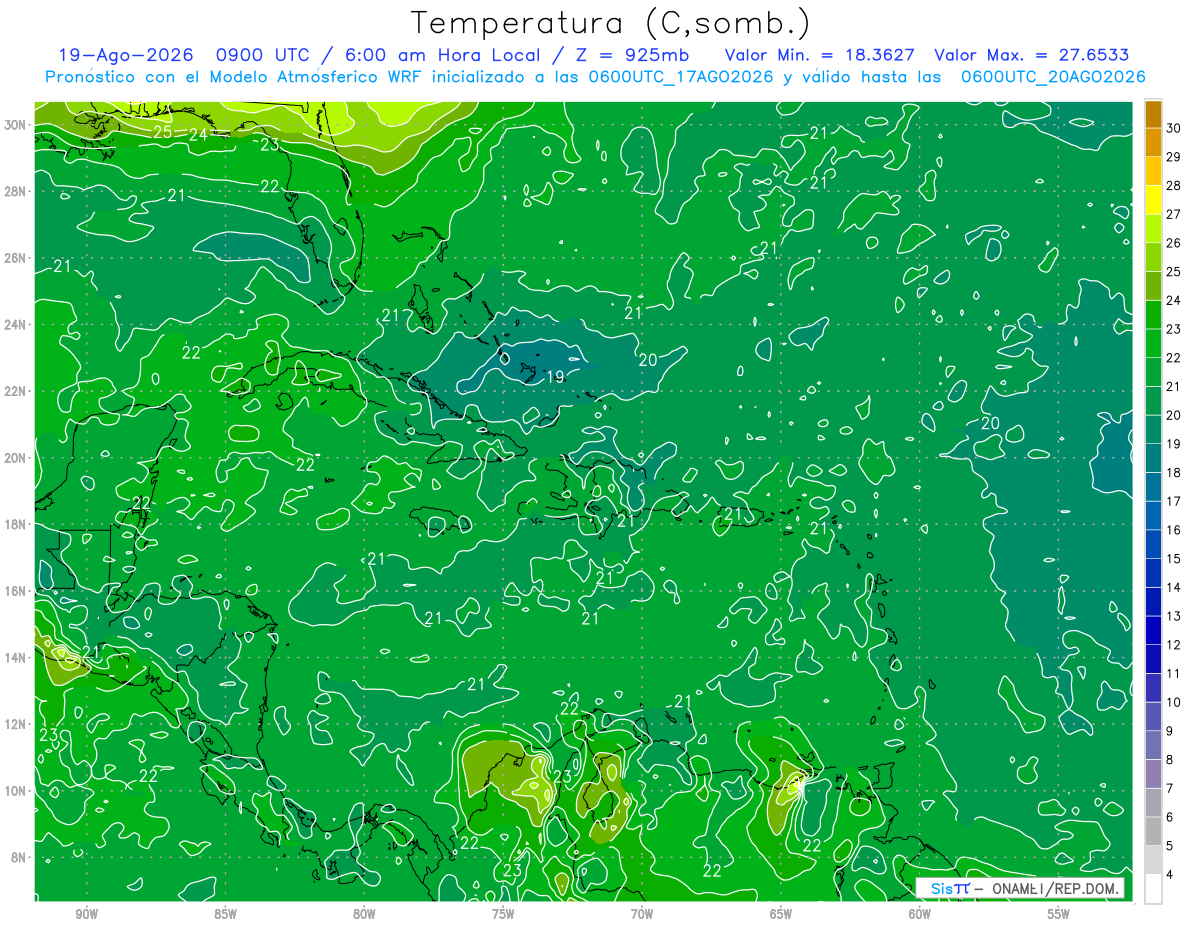Click the 24N latitude axis label

[x=16, y=324]
